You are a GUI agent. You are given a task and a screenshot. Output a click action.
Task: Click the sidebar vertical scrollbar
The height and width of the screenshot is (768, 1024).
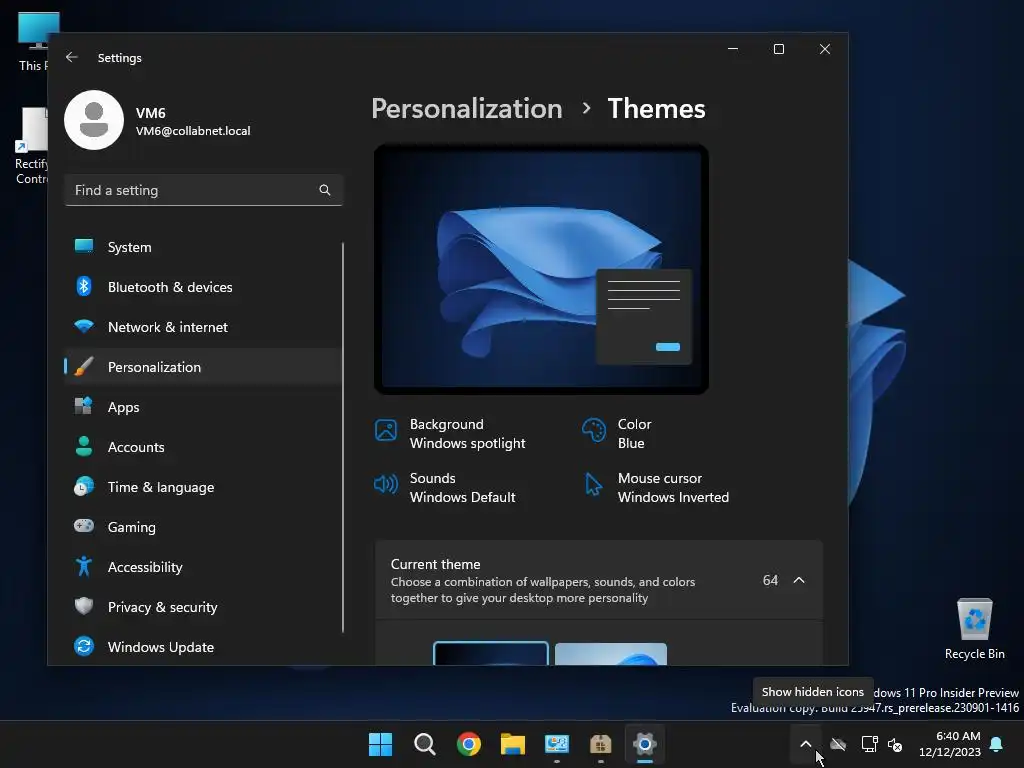tap(343, 438)
